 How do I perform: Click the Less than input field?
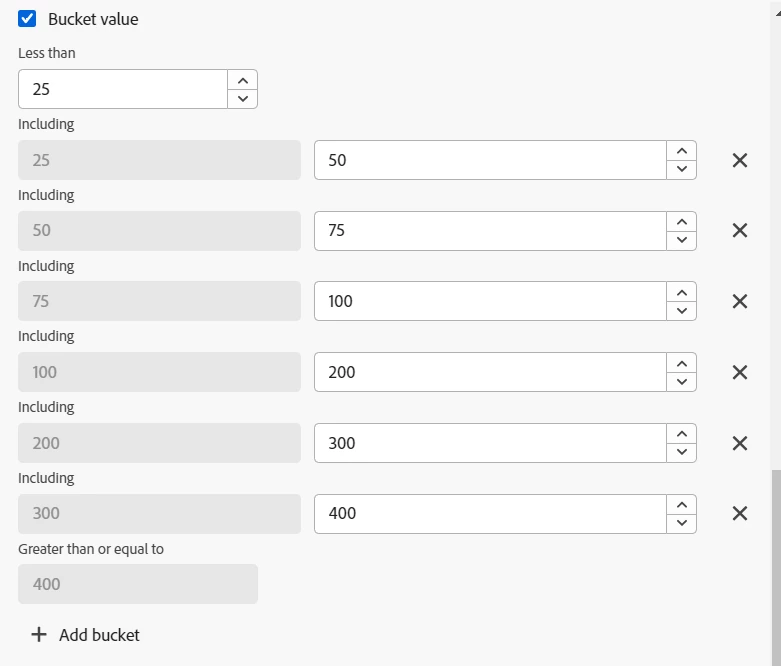(123, 89)
